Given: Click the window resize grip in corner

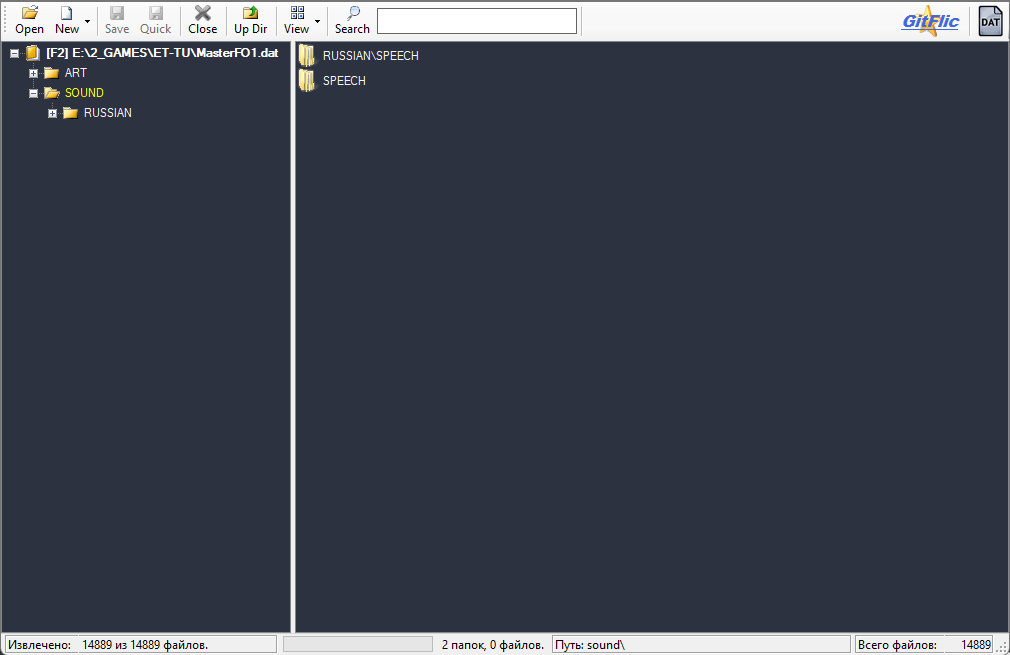Looking at the screenshot, I should [1002, 647].
